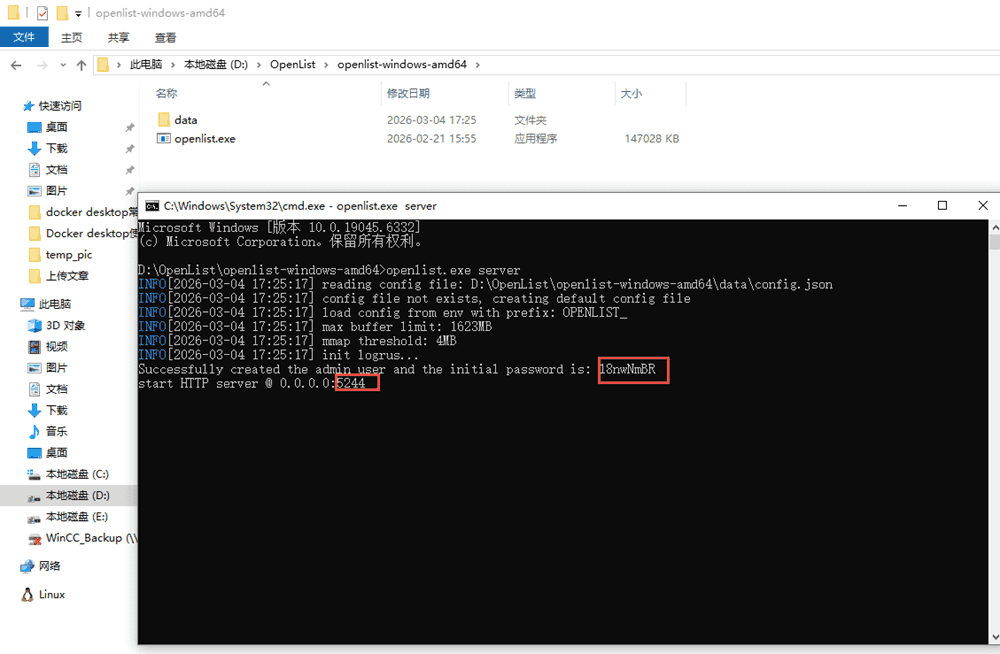Viewport: 1000px width, 654px height.
Task: Open the data folder icon
Action: coord(165,120)
